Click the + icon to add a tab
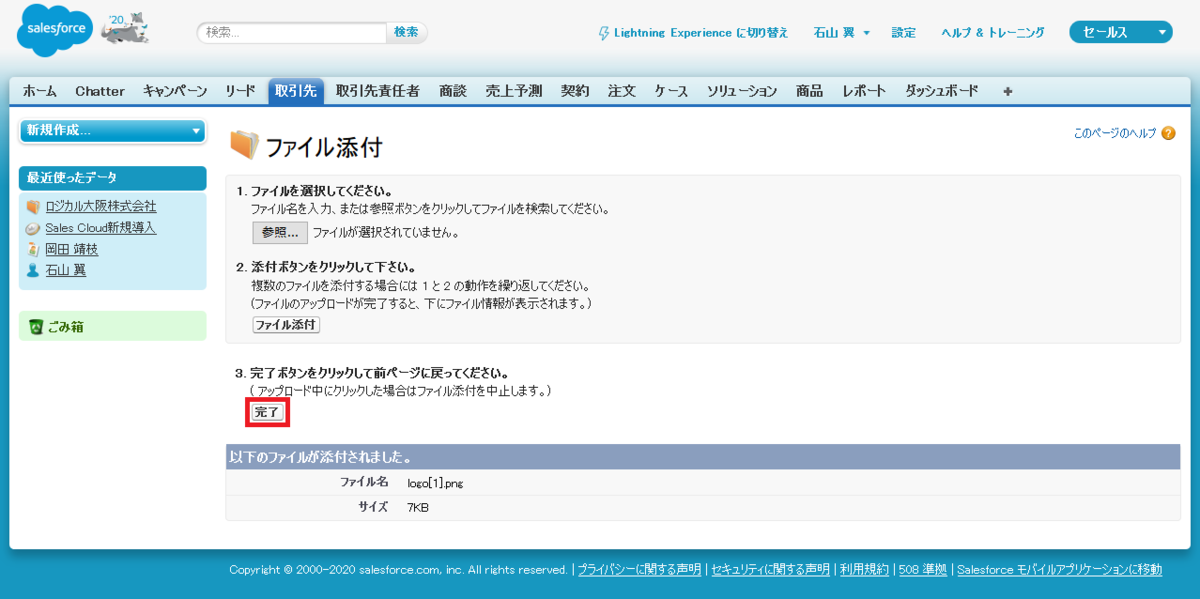 (x=1007, y=91)
